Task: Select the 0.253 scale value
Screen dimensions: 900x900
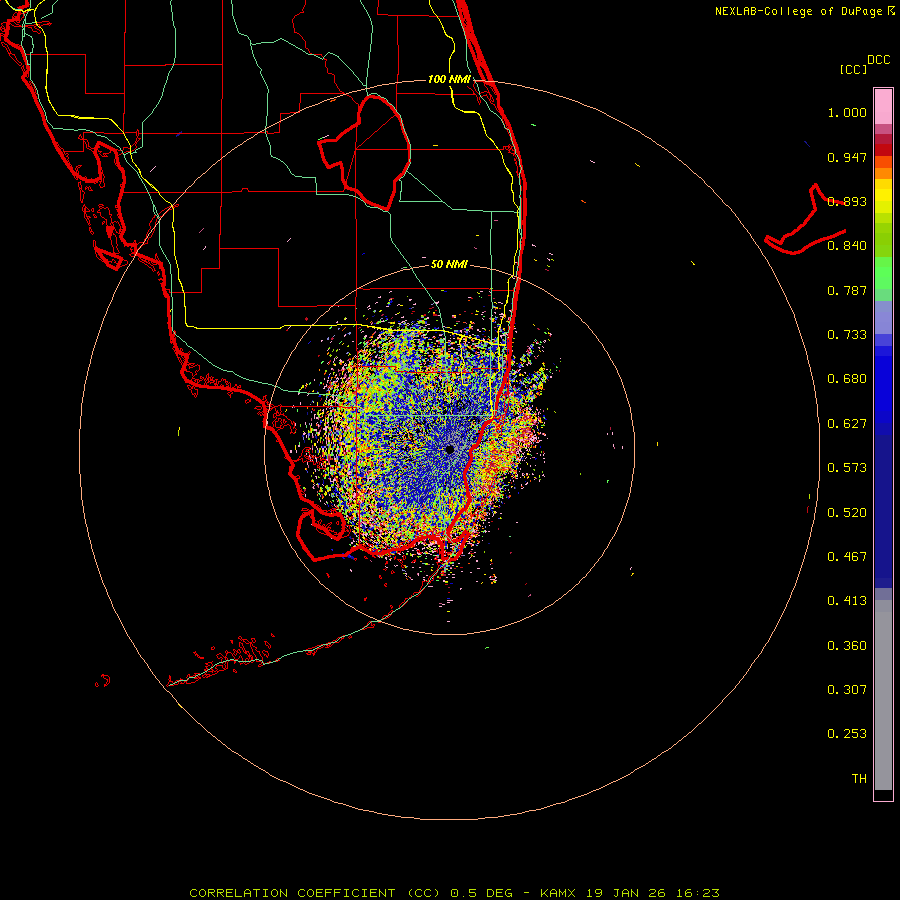Action: pyautogui.click(x=847, y=734)
